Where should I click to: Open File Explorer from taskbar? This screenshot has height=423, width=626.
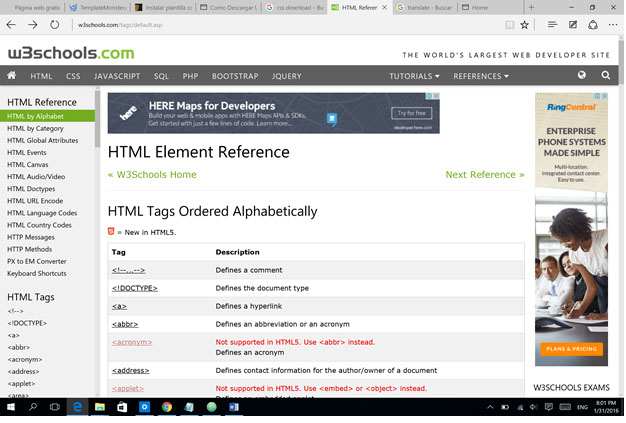coord(99,407)
